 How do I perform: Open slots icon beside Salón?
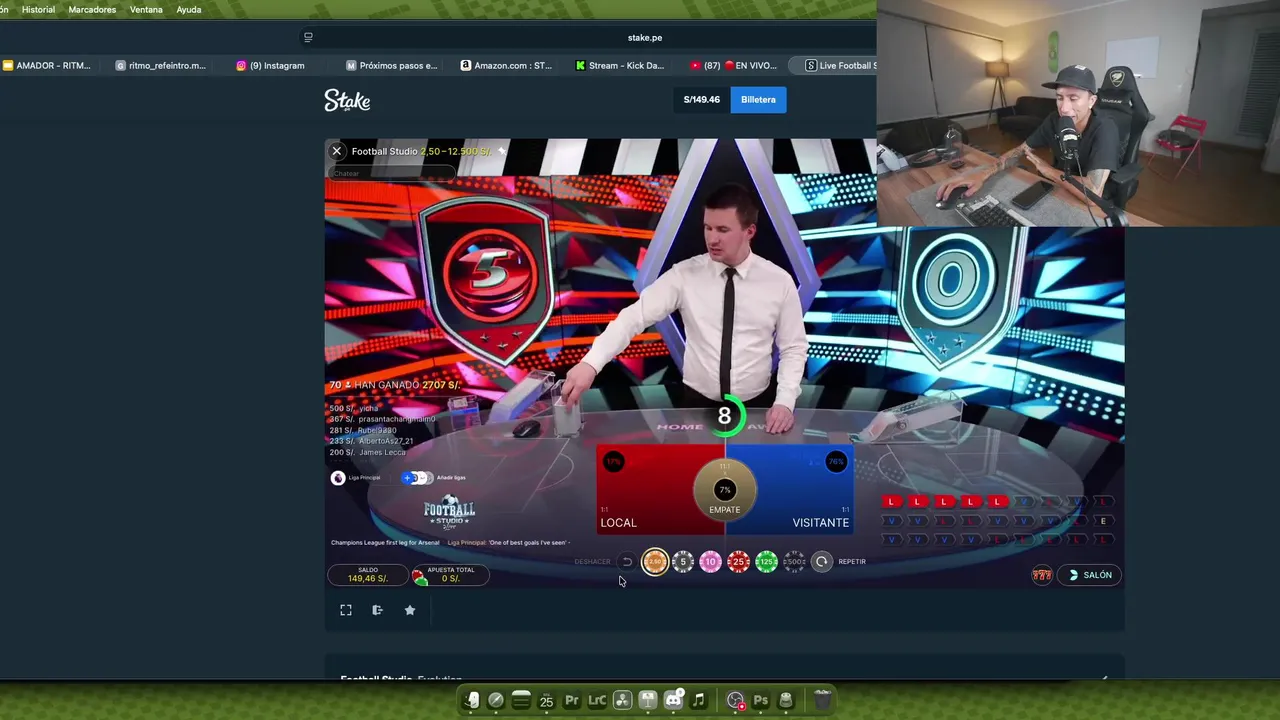tap(1042, 575)
